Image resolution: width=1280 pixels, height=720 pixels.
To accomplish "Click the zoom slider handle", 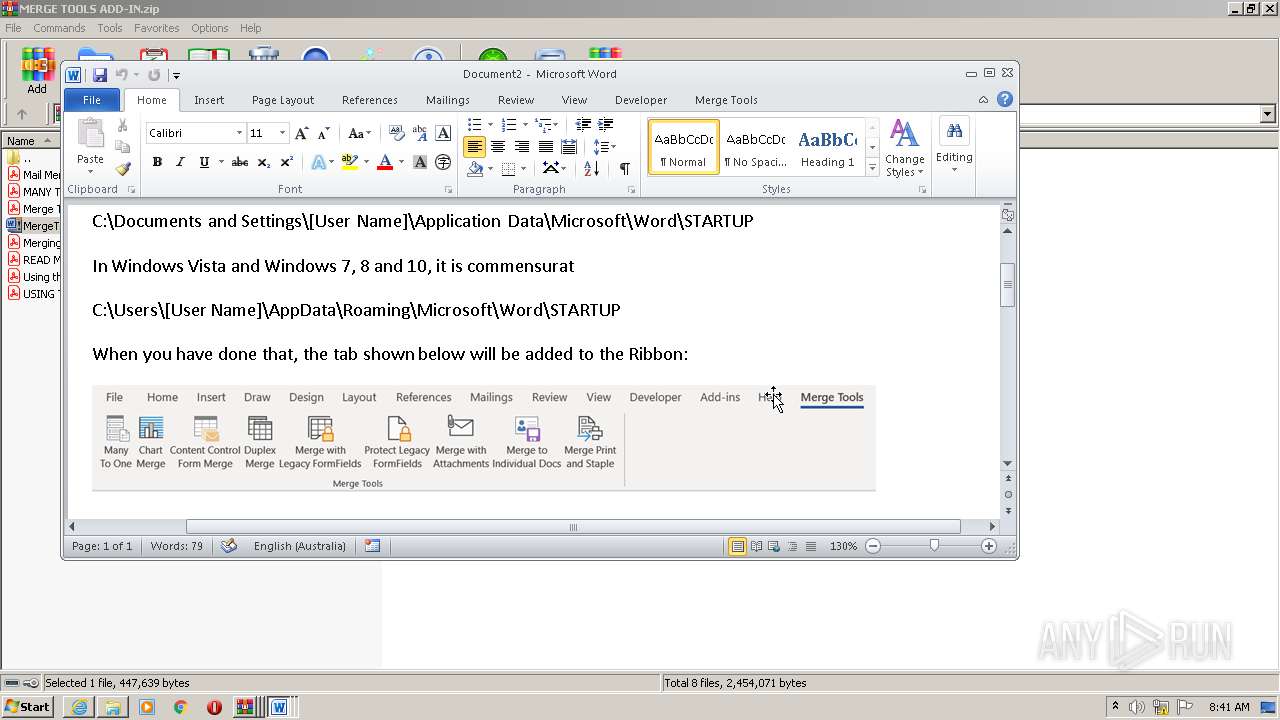I will point(934,546).
